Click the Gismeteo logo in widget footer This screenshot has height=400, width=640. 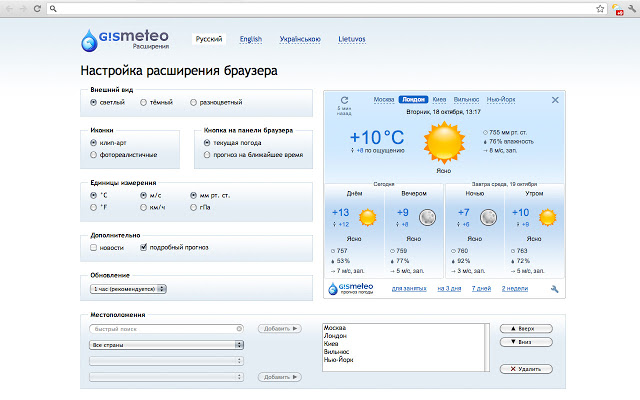(x=354, y=289)
